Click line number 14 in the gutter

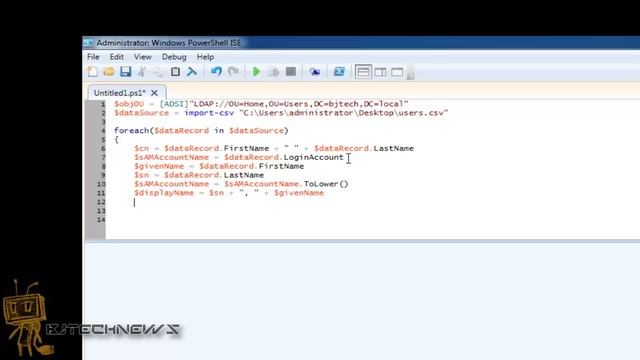tap(101, 220)
